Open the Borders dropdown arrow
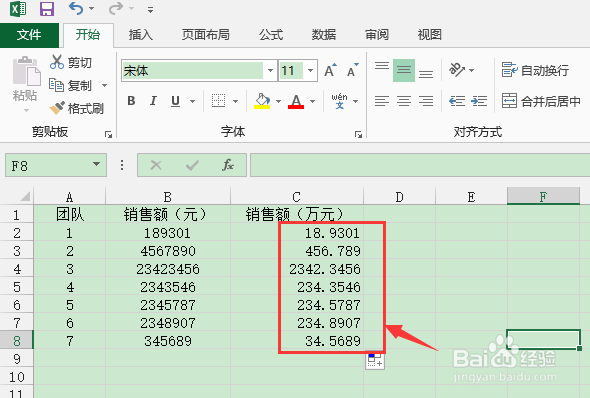The height and width of the screenshot is (398, 590). point(235,101)
